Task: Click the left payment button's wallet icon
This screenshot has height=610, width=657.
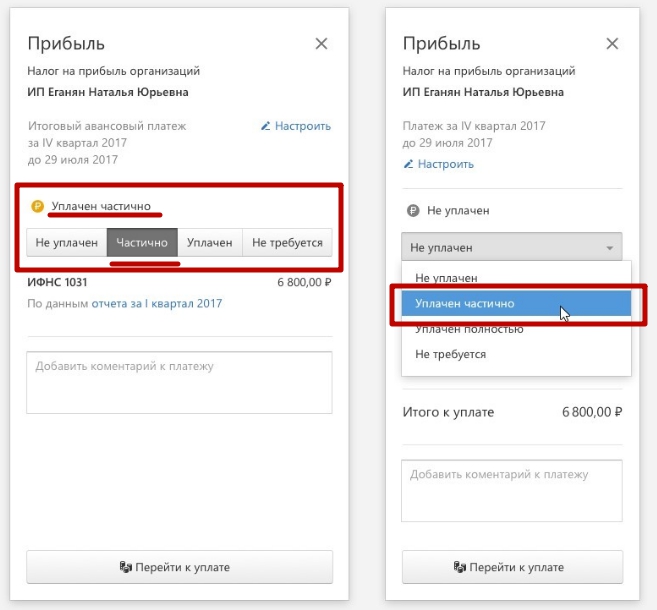Action: point(126,567)
